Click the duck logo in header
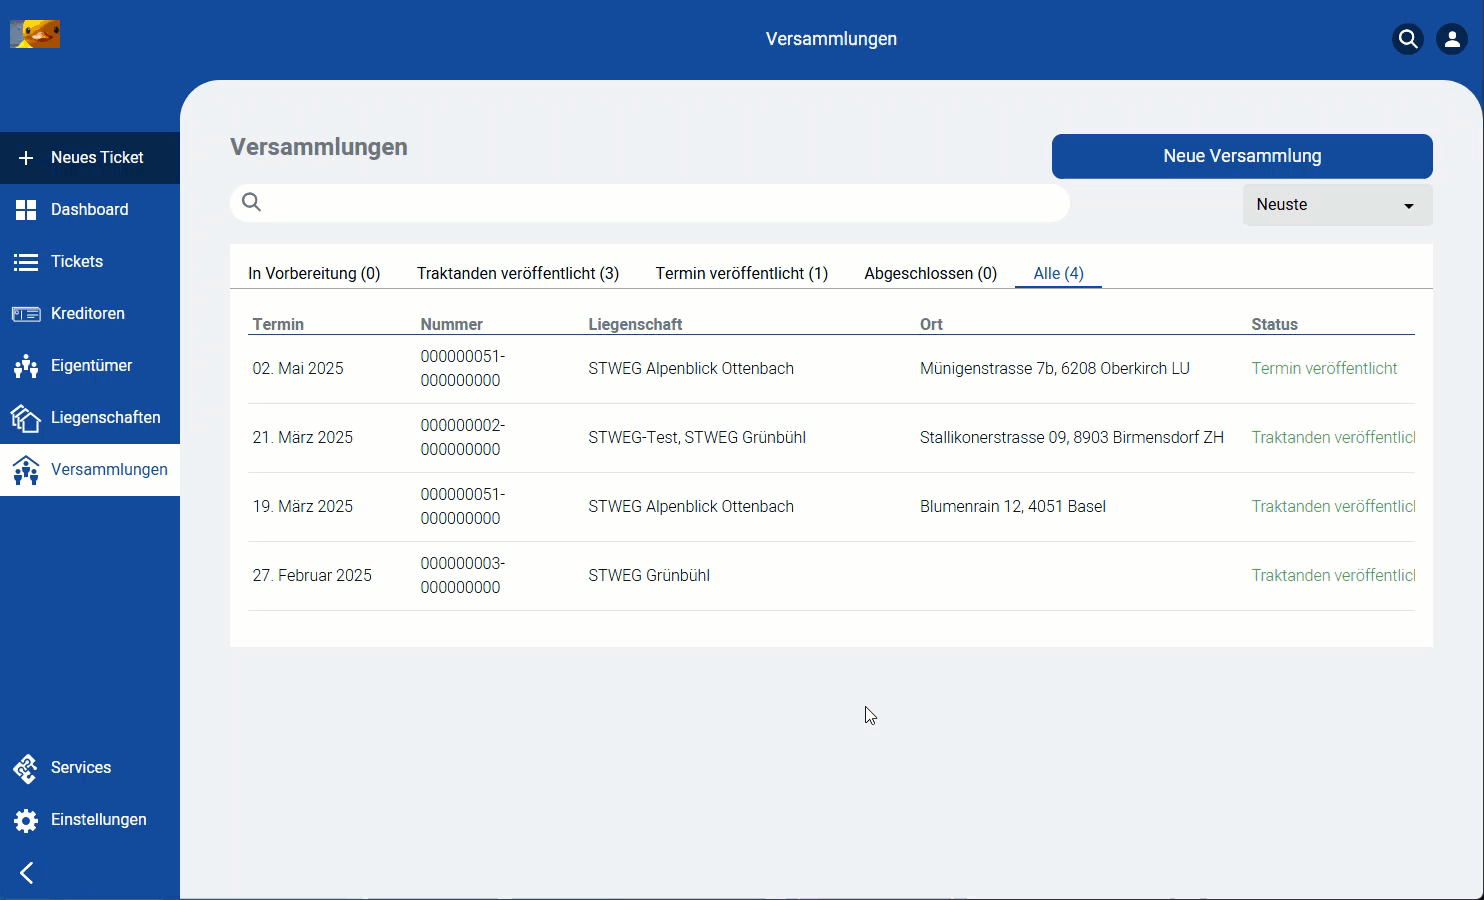 tap(35, 34)
